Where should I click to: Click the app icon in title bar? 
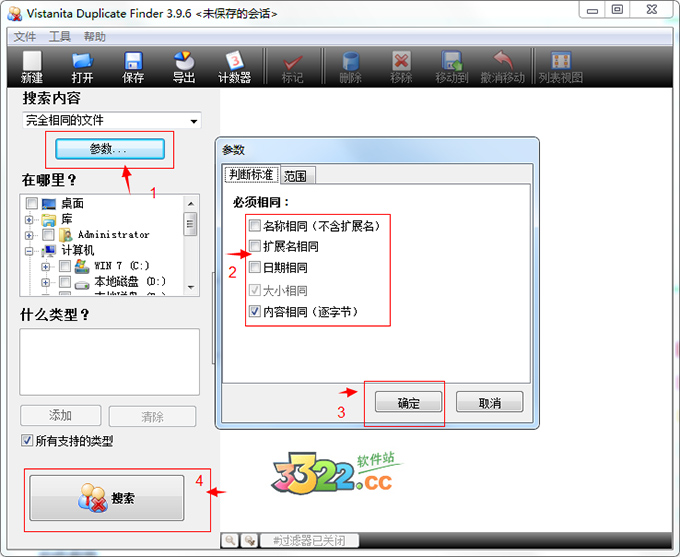[14, 13]
